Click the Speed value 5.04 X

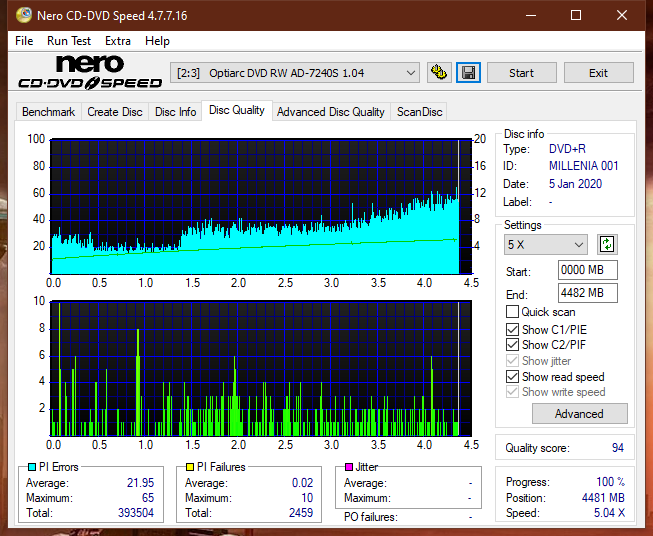[x=609, y=513]
